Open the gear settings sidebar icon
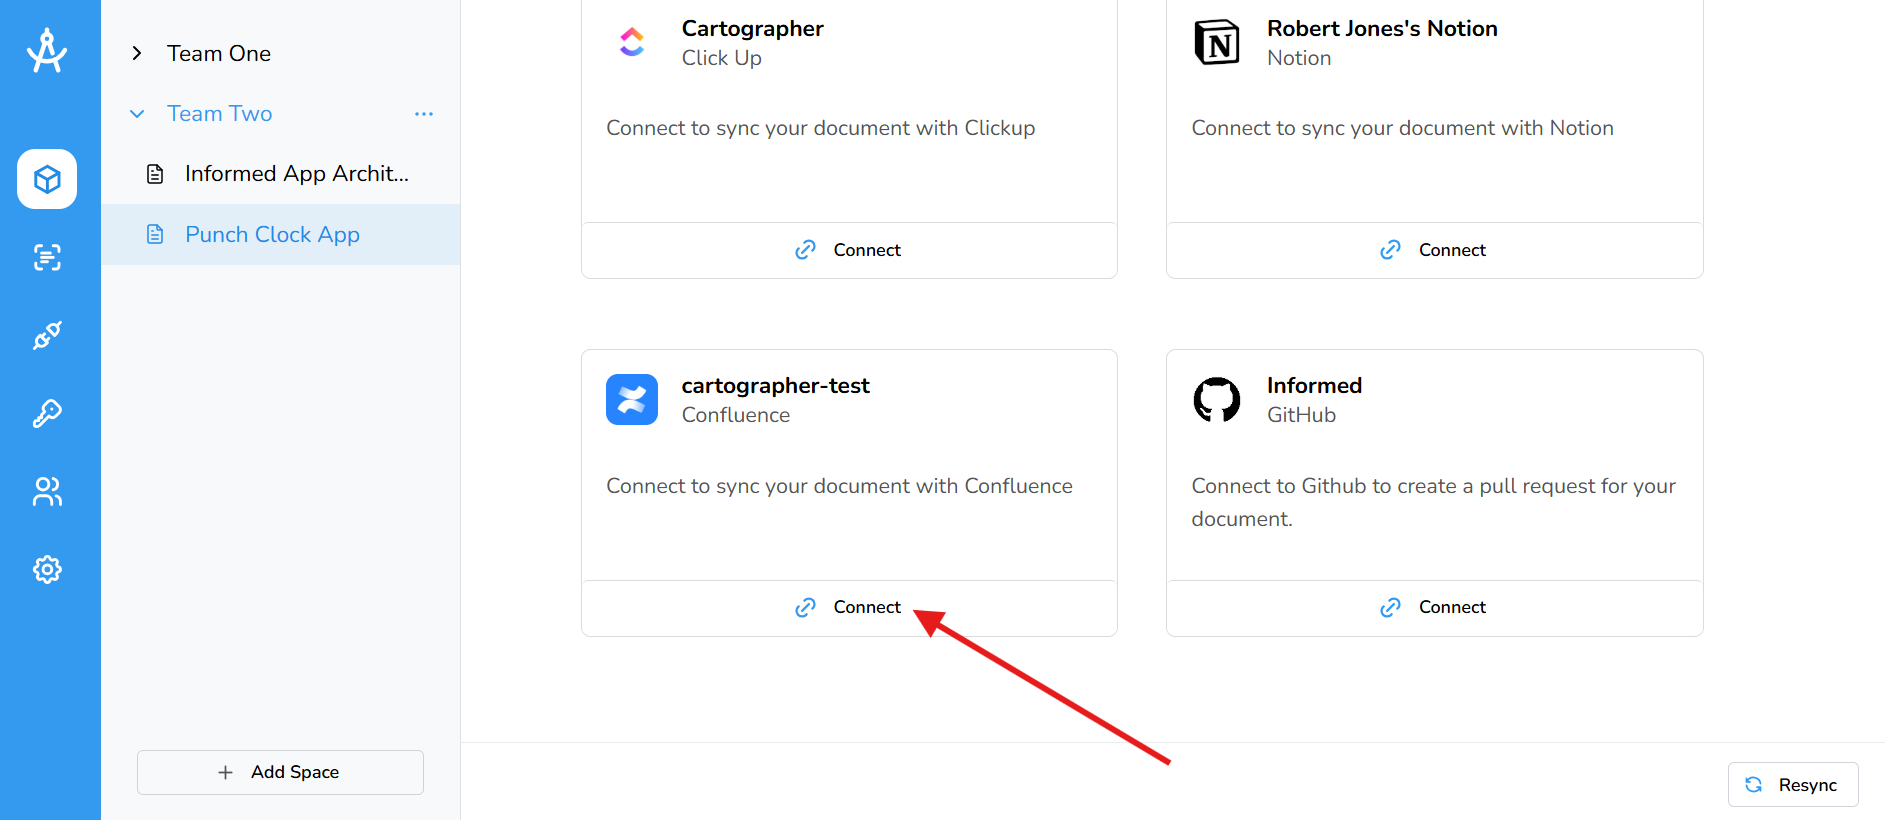This screenshot has width=1885, height=820. tap(47, 569)
